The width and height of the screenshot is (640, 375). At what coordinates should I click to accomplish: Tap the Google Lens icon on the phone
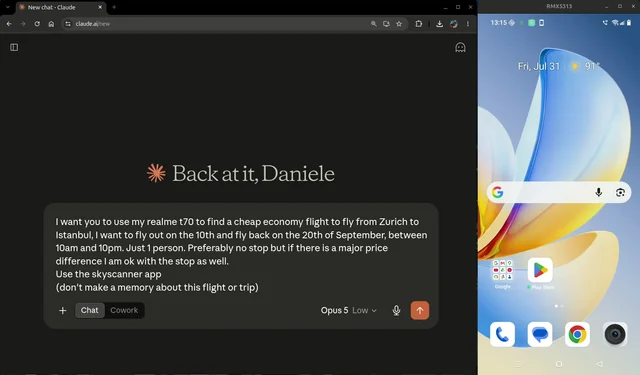(x=620, y=193)
